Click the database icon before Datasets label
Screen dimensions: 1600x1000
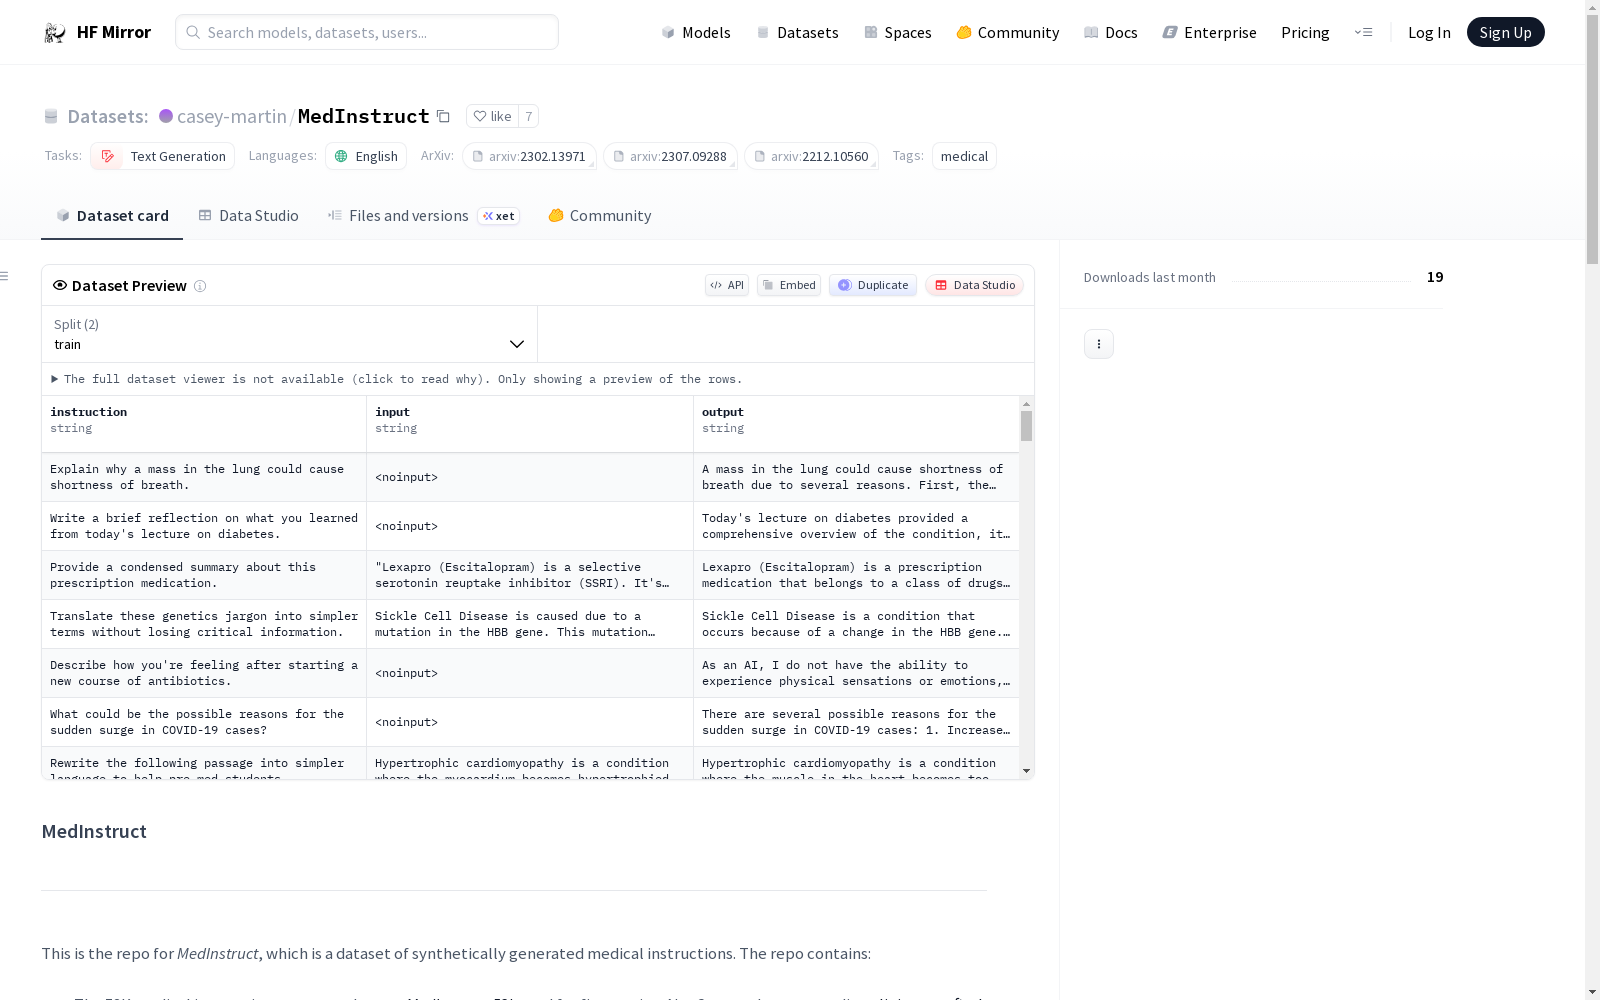[51, 116]
